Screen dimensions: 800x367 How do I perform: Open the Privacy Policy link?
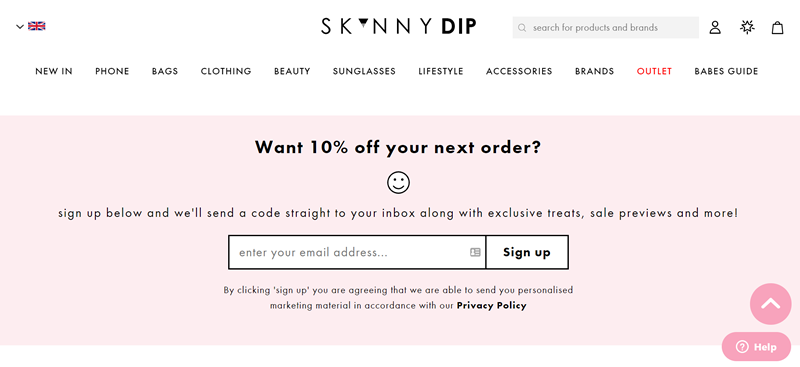pos(491,306)
